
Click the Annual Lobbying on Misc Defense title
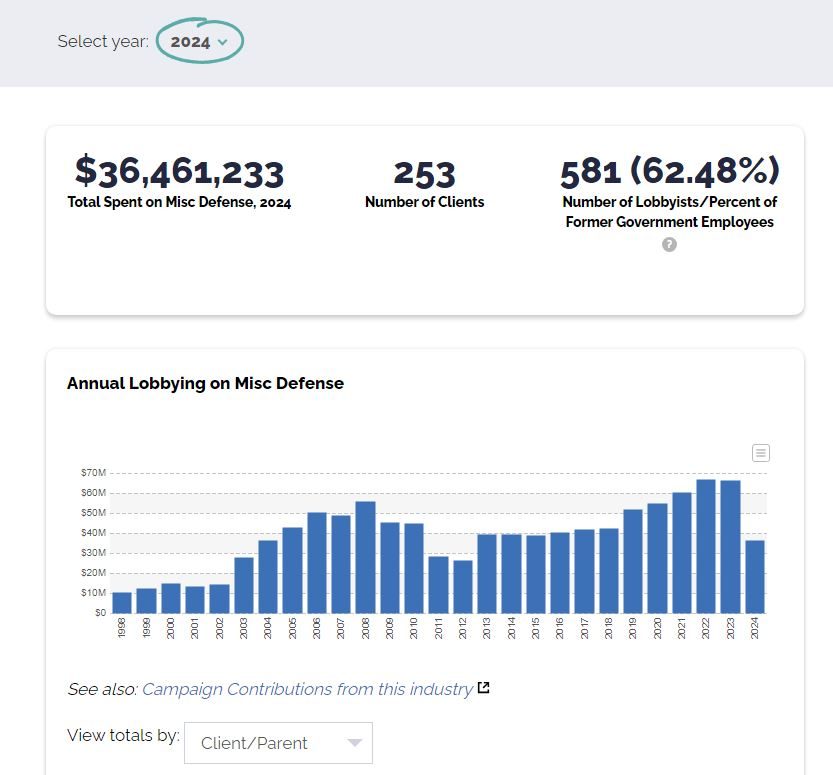(205, 383)
